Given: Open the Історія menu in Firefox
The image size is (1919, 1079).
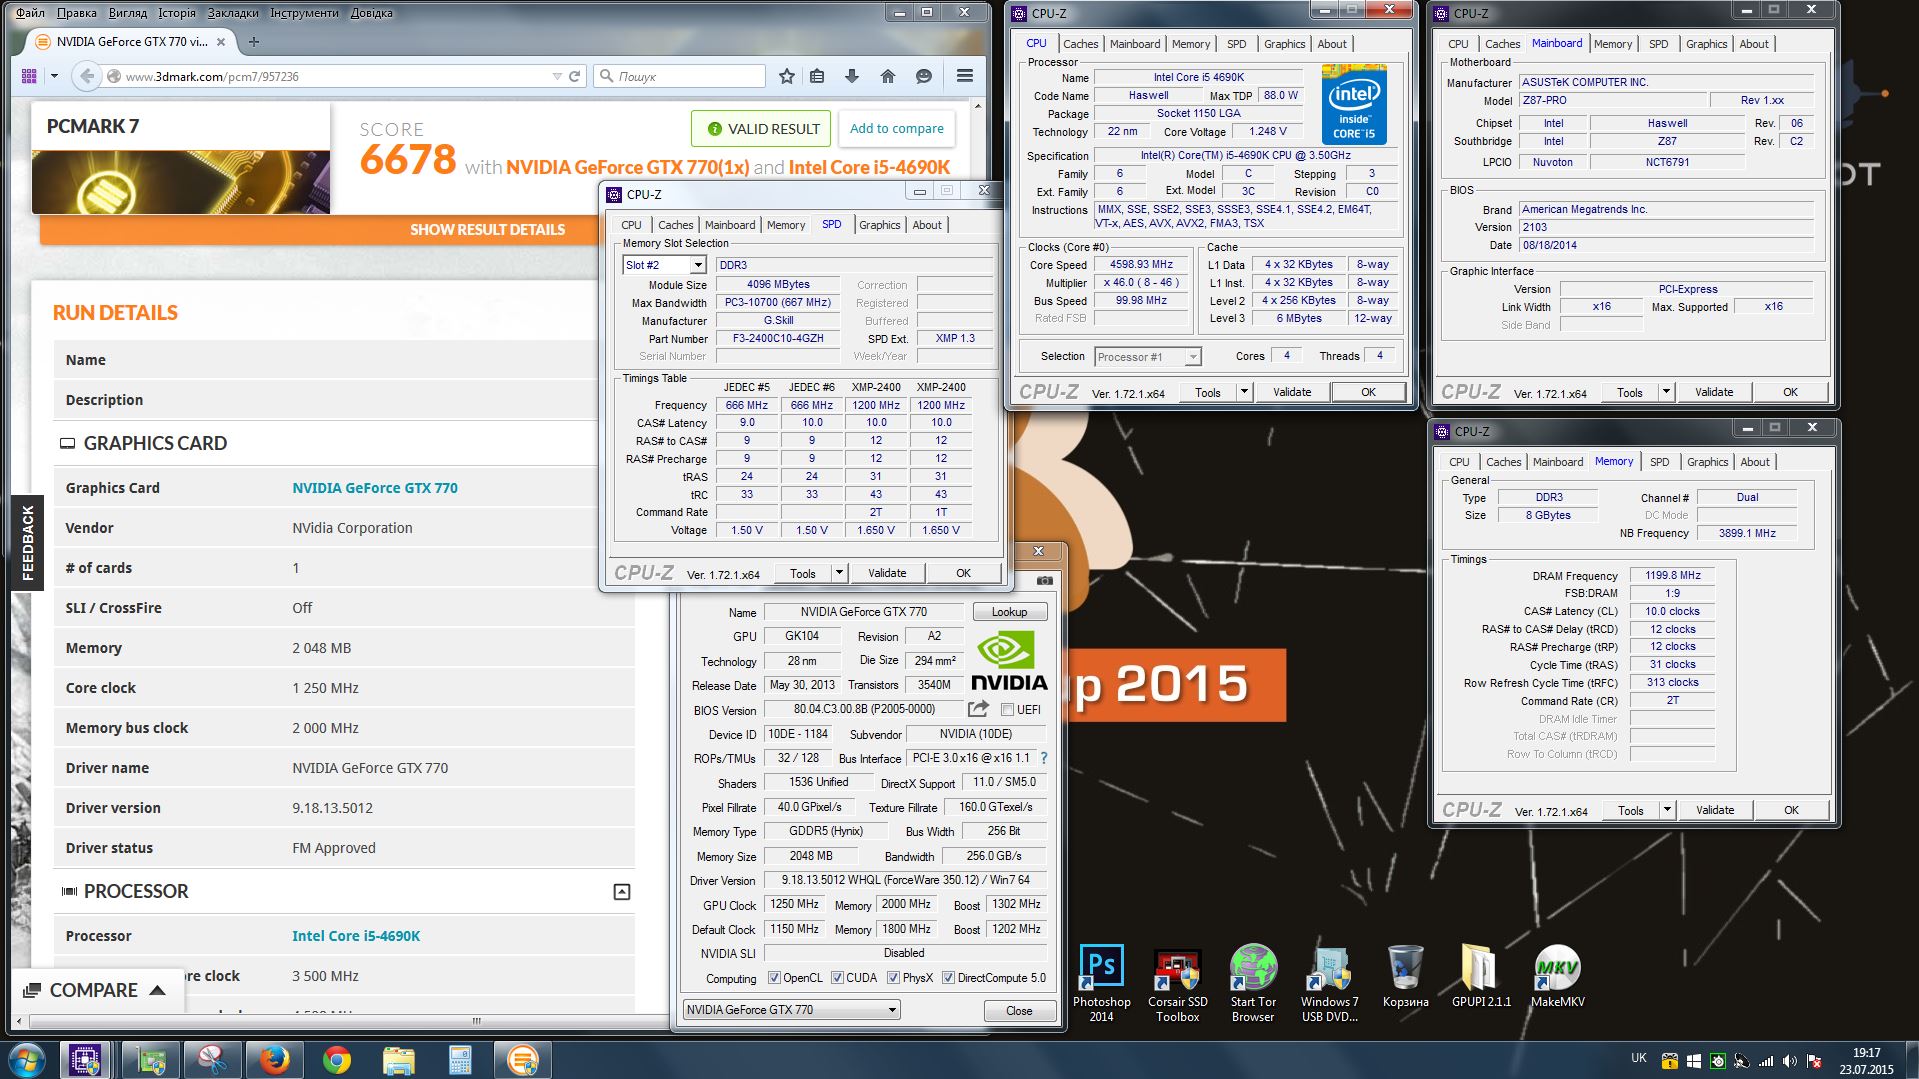Looking at the screenshot, I should coord(177,13).
